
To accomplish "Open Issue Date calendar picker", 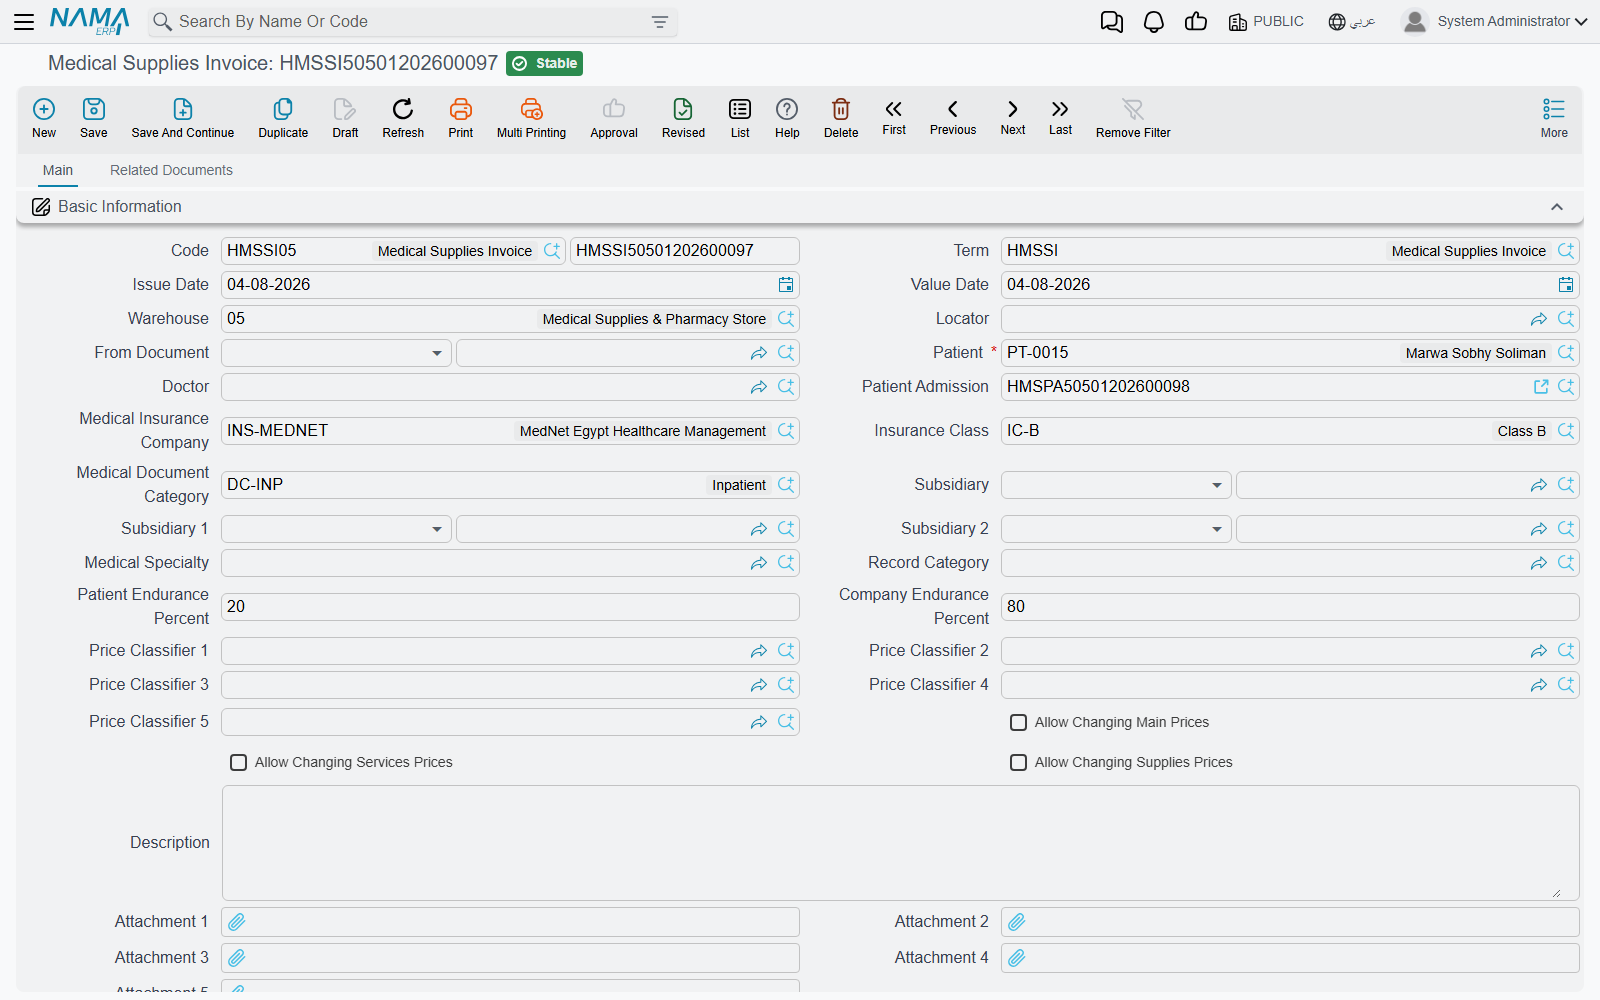I will (786, 285).
